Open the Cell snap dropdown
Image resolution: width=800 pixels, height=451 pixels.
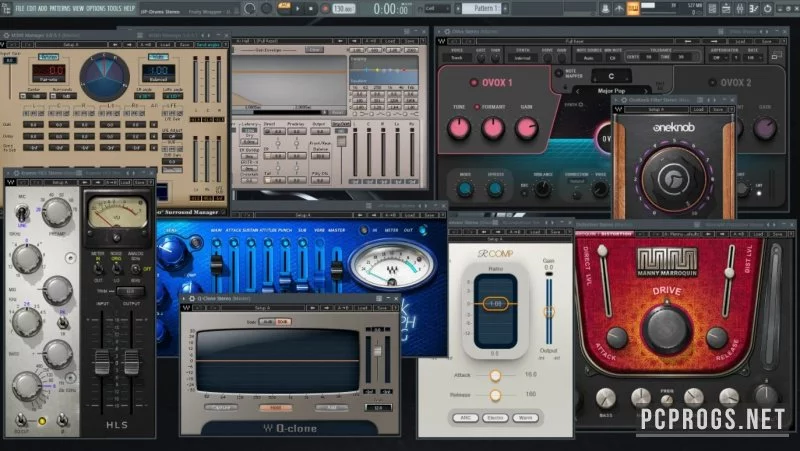[x=437, y=9]
